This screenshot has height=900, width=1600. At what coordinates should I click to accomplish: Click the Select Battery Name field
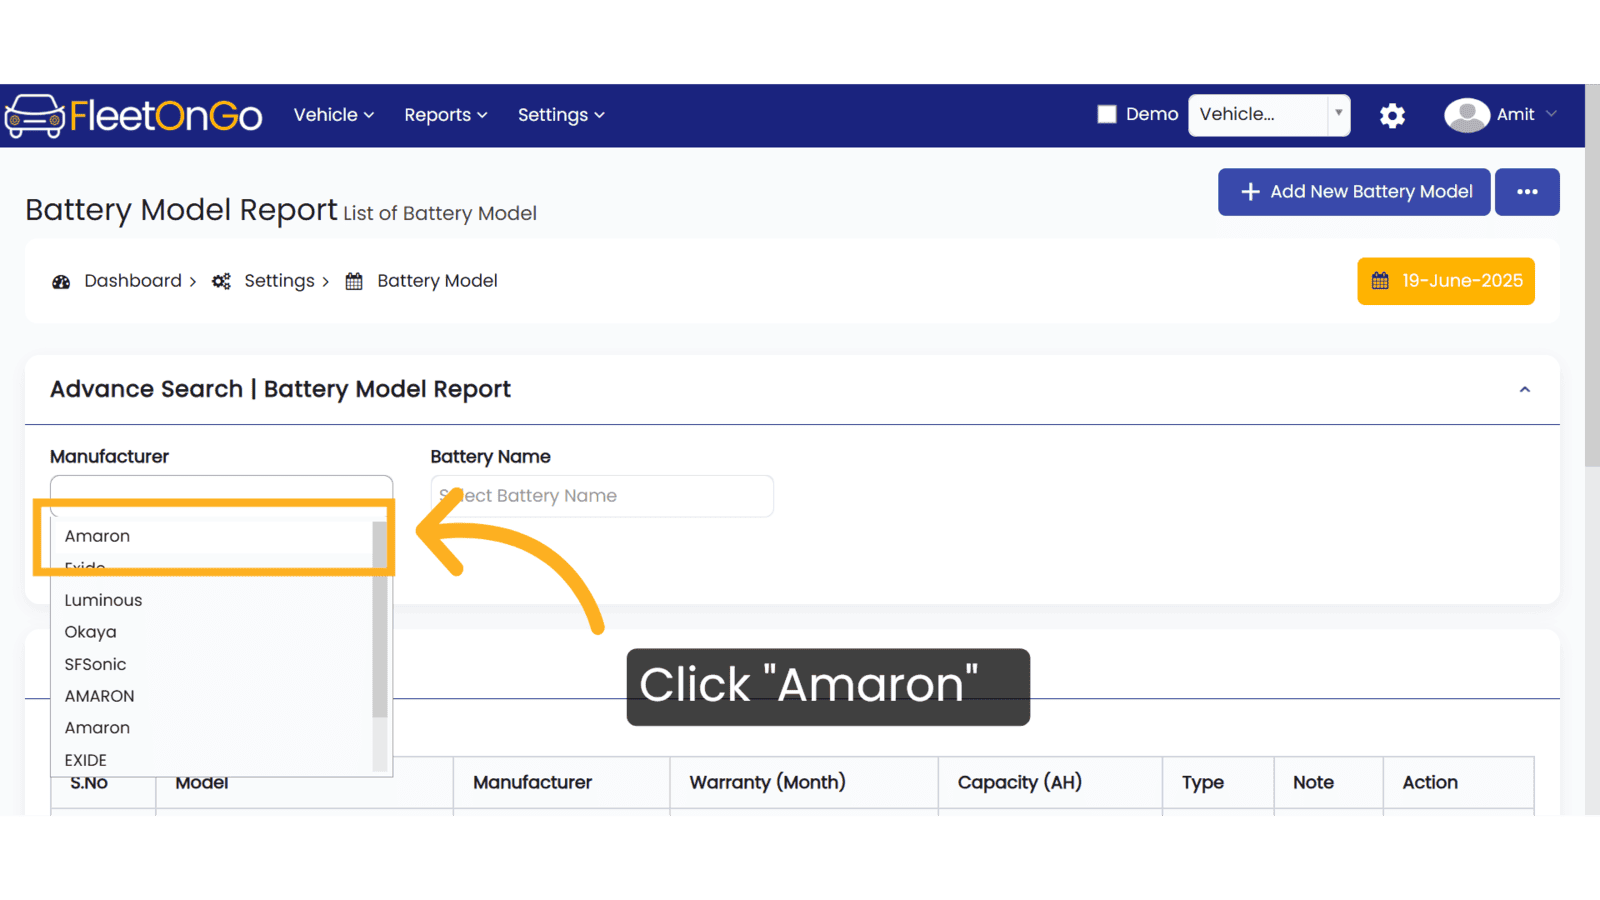(x=602, y=496)
